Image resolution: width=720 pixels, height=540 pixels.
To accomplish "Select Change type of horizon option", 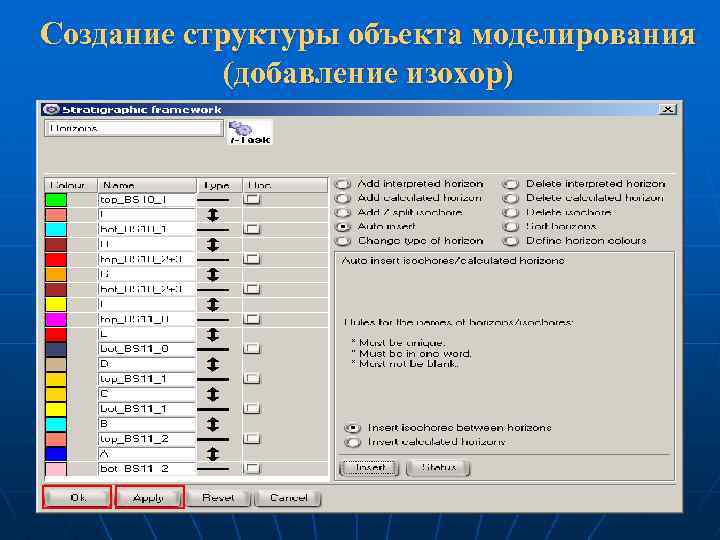I will [342, 241].
